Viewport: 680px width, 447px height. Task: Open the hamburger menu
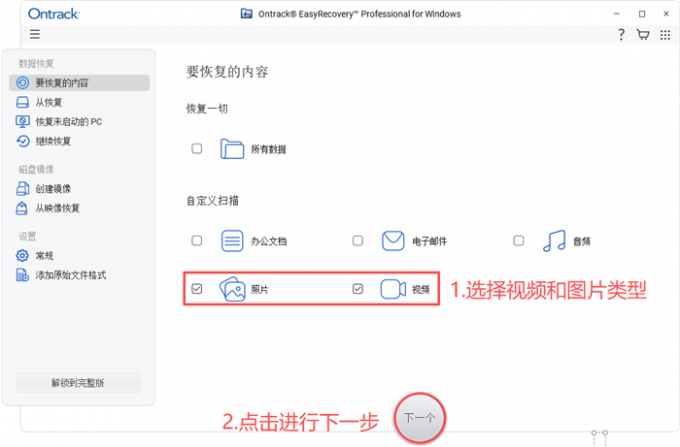[35, 34]
